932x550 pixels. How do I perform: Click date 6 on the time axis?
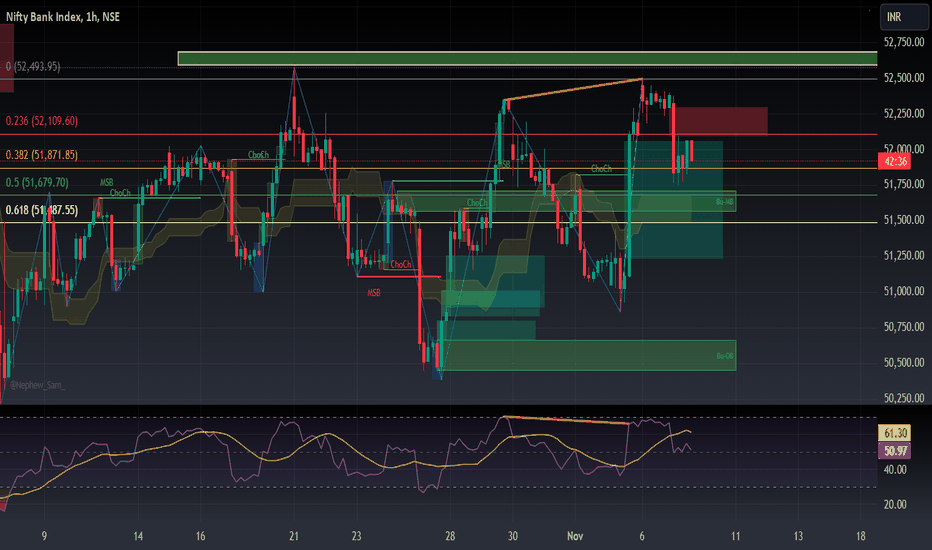pos(642,536)
